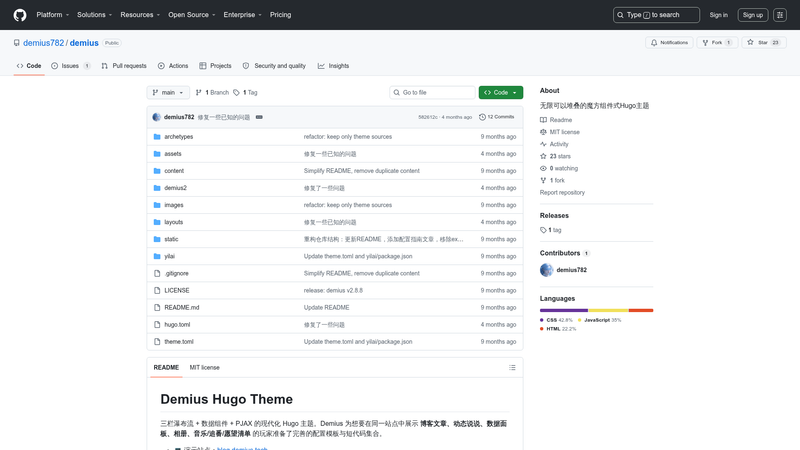Click the LICENSE file icon
800x450 pixels.
click(157, 290)
